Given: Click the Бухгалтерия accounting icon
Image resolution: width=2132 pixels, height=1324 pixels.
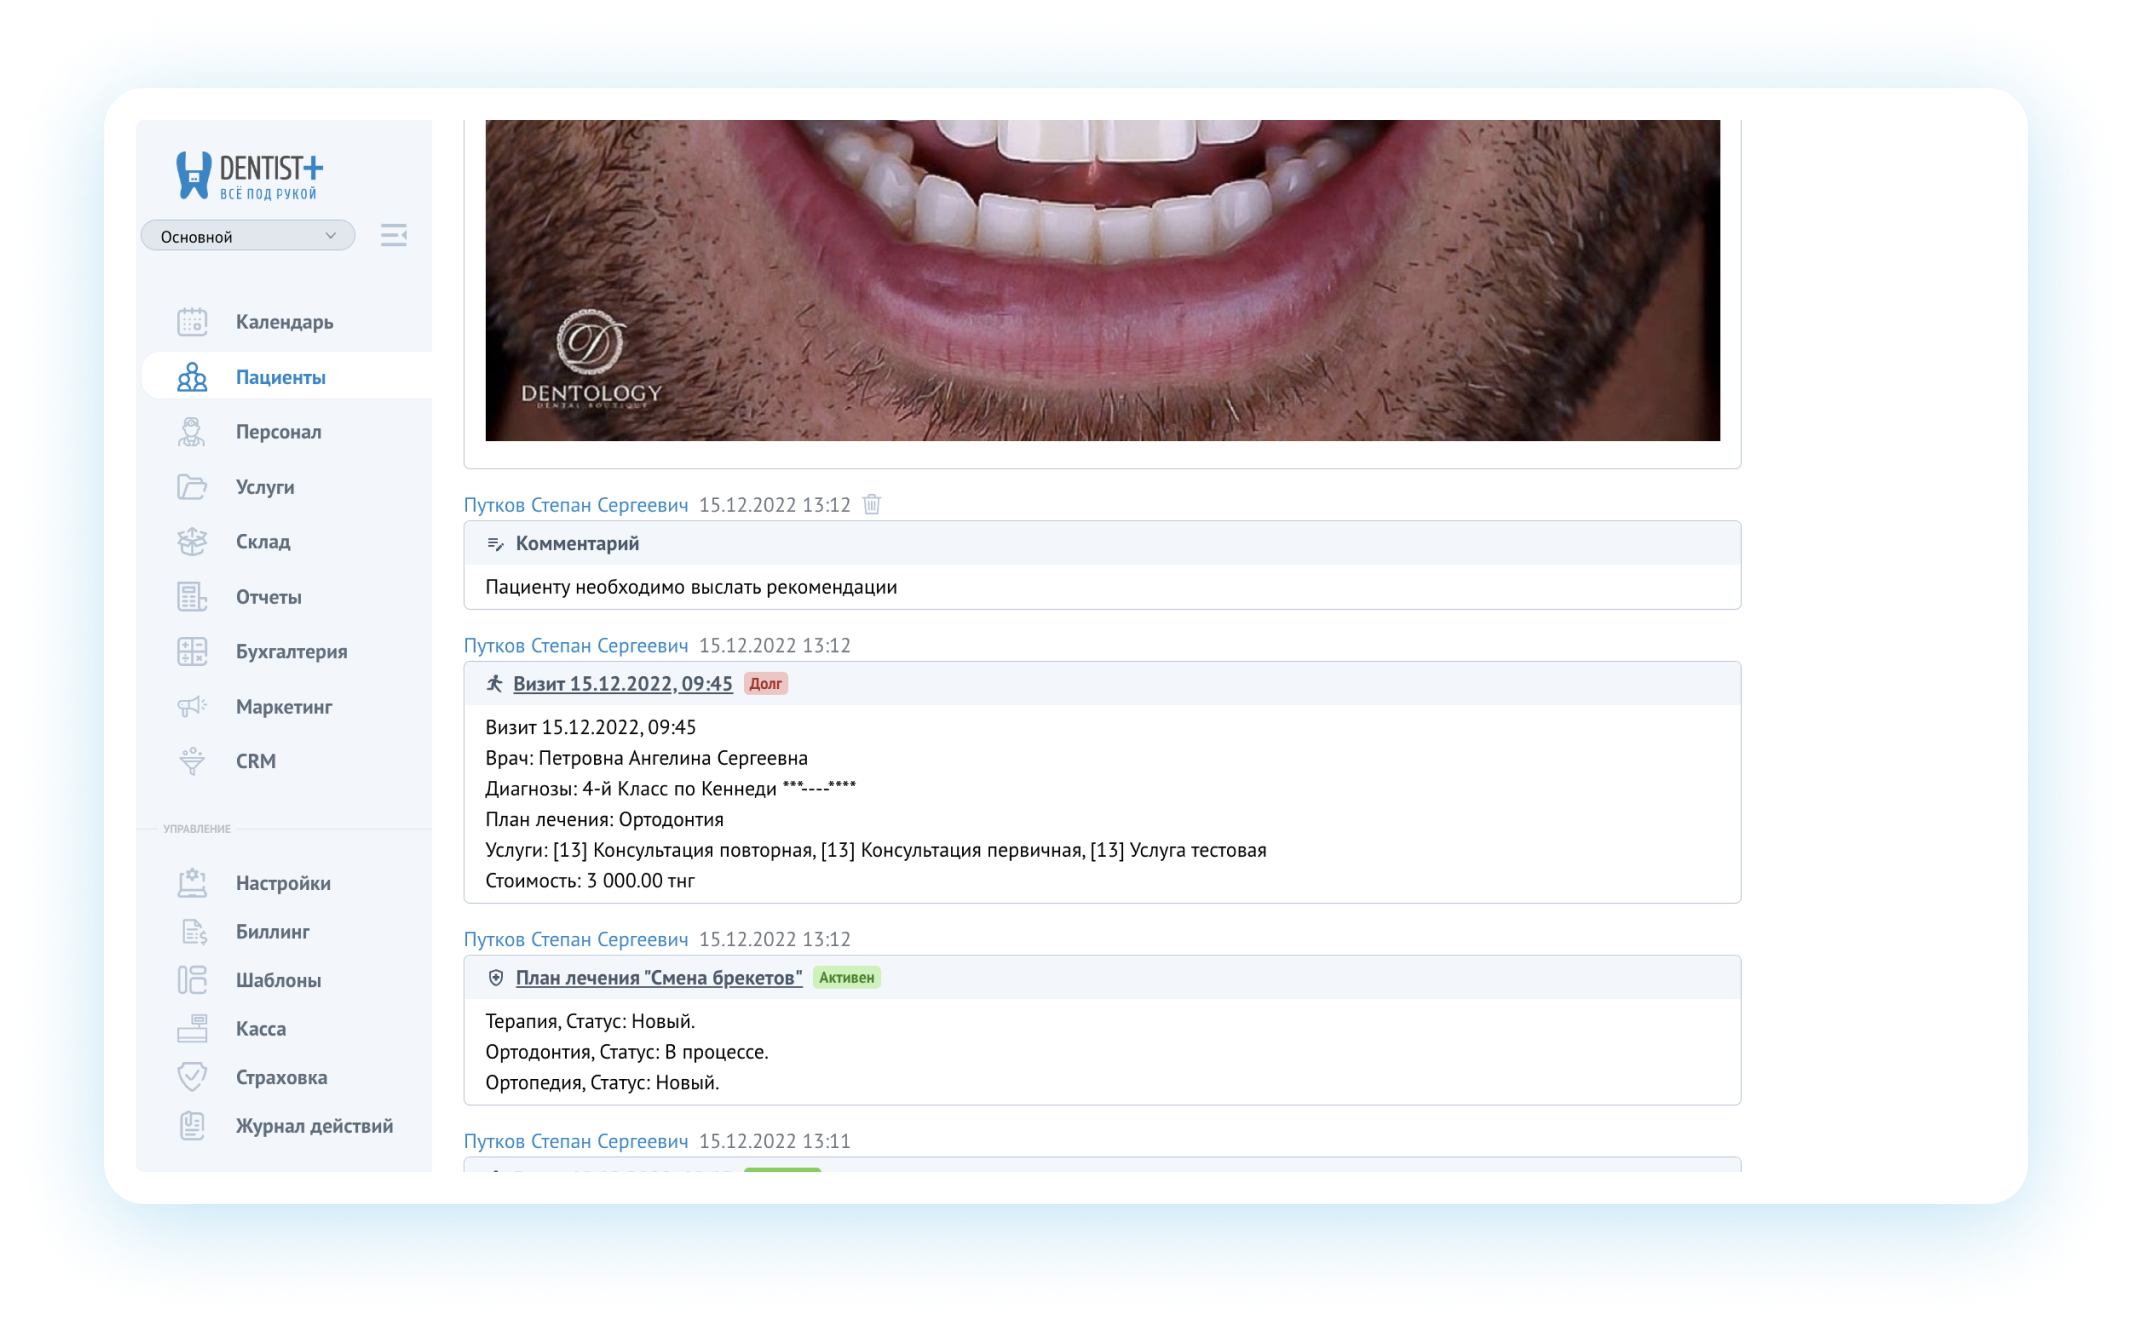Looking at the screenshot, I should [192, 651].
